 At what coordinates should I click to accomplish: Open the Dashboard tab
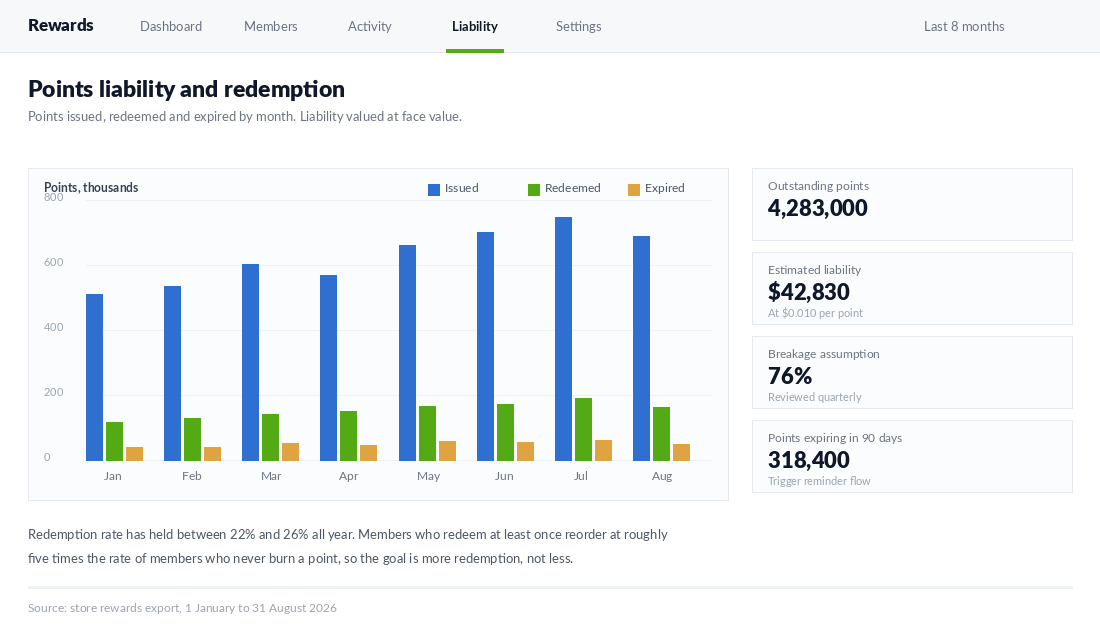coord(170,26)
